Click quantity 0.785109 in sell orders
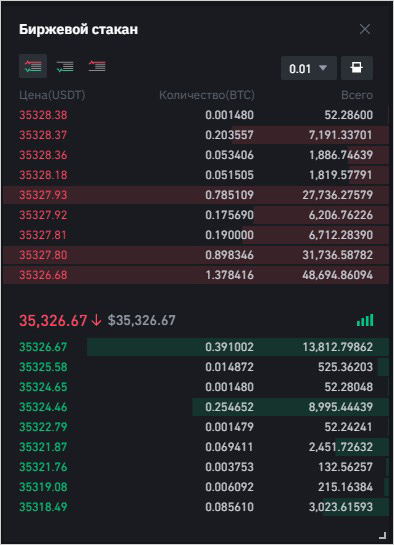Image resolution: width=394 pixels, height=545 pixels. pos(229,195)
